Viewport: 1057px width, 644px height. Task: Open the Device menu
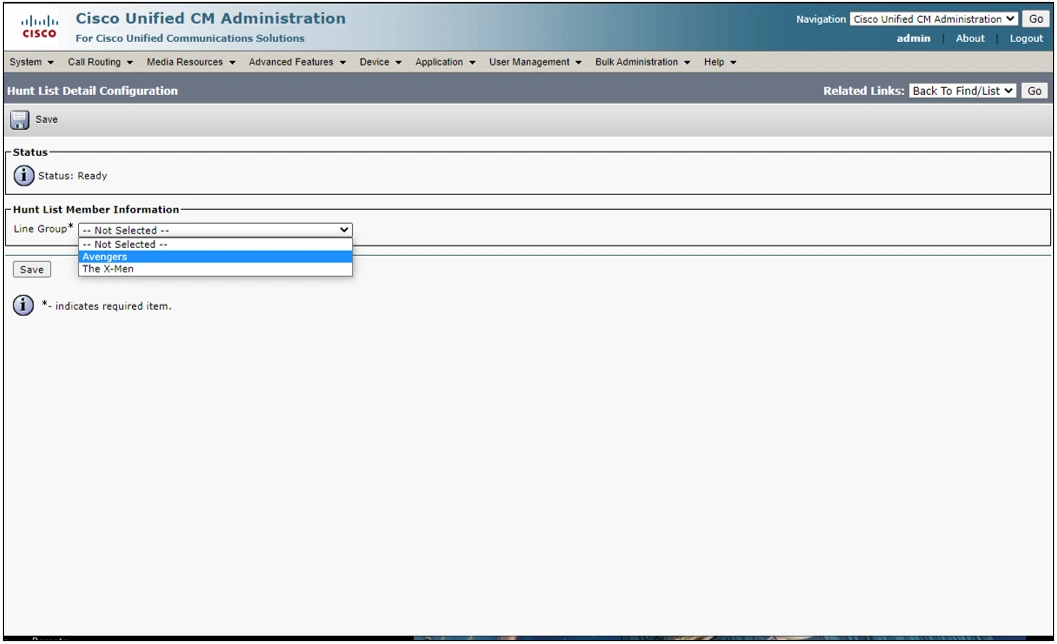tap(380, 62)
